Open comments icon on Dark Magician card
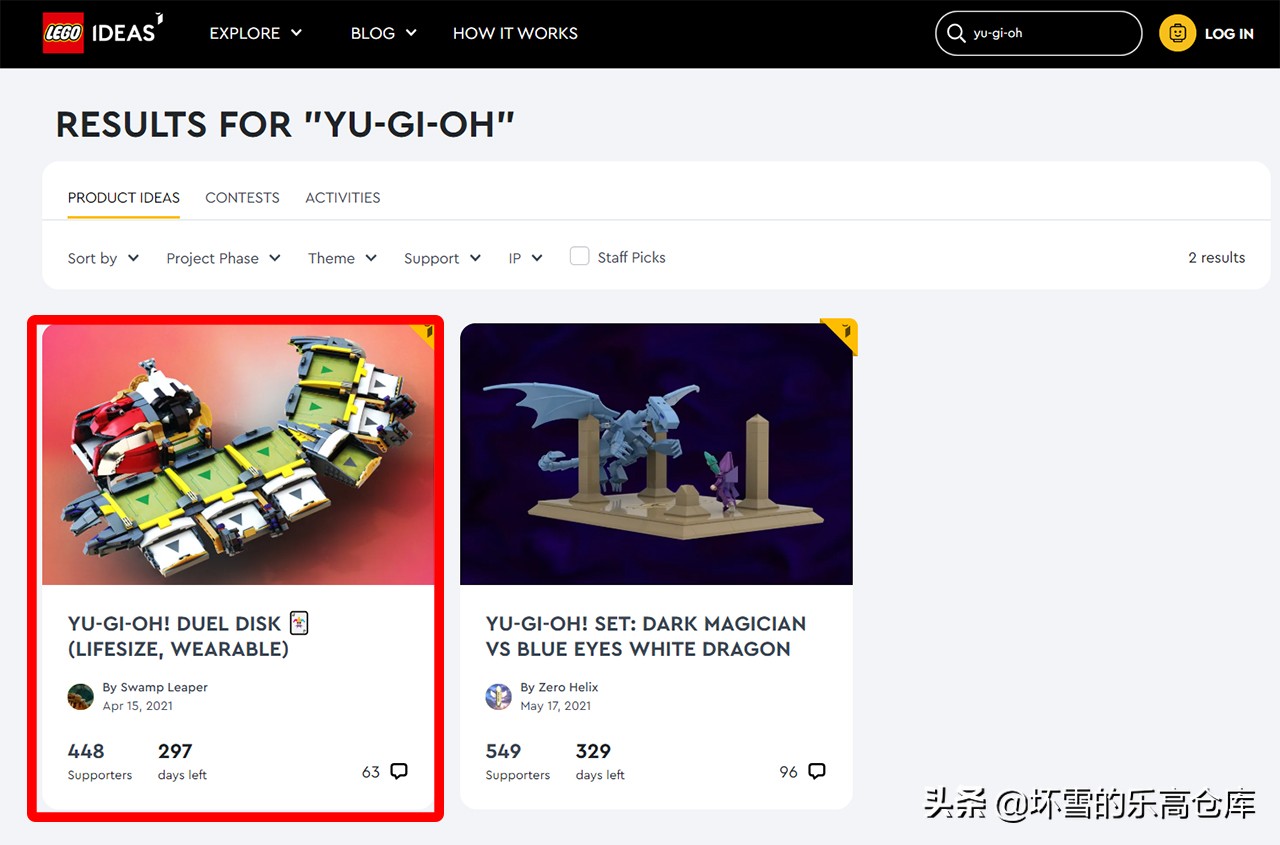Screen dimensions: 1280x845 tap(817, 771)
